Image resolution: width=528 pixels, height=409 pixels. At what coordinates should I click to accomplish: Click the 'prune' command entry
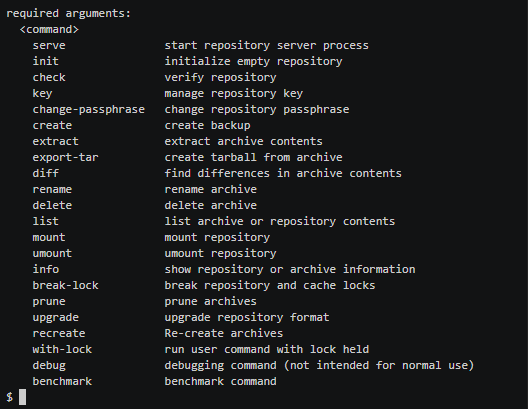pyautogui.click(x=49, y=302)
